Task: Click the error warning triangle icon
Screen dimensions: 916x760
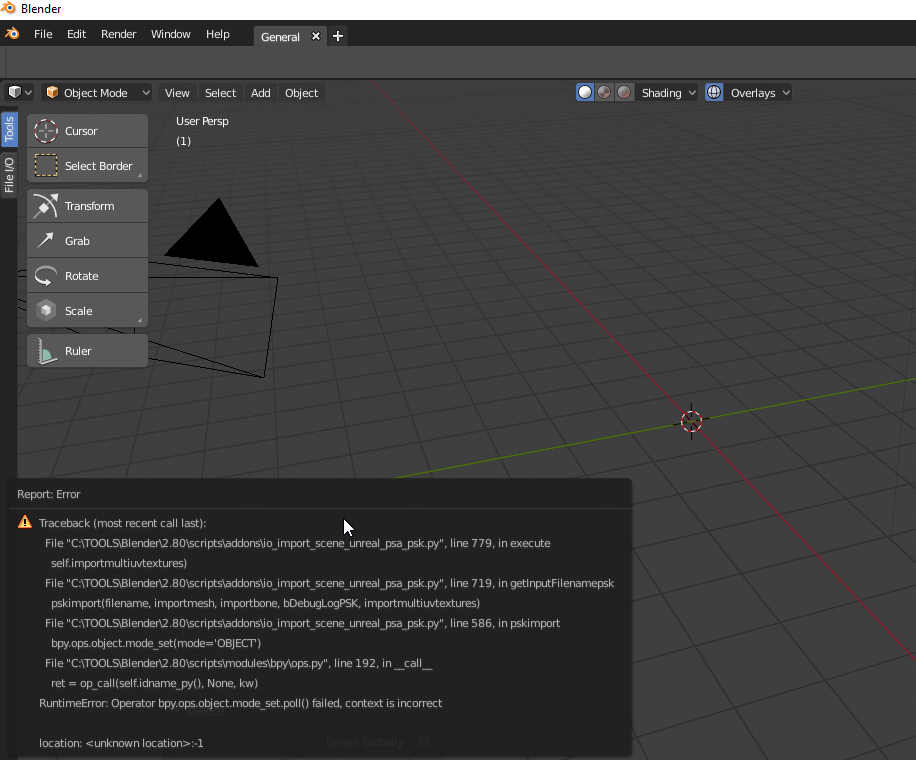Action: tap(25, 522)
